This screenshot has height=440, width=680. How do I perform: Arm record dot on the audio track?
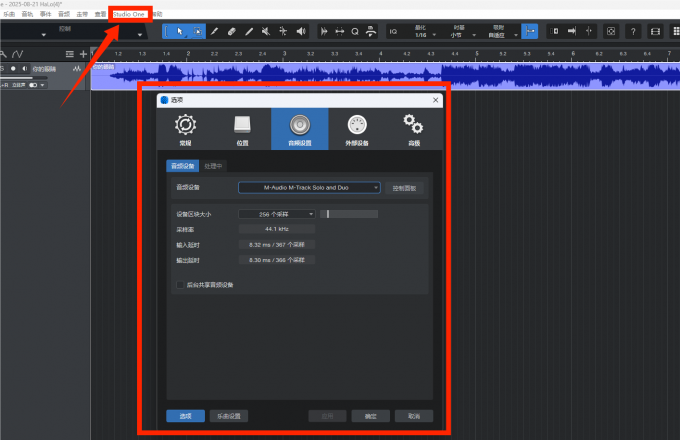(x=13, y=68)
